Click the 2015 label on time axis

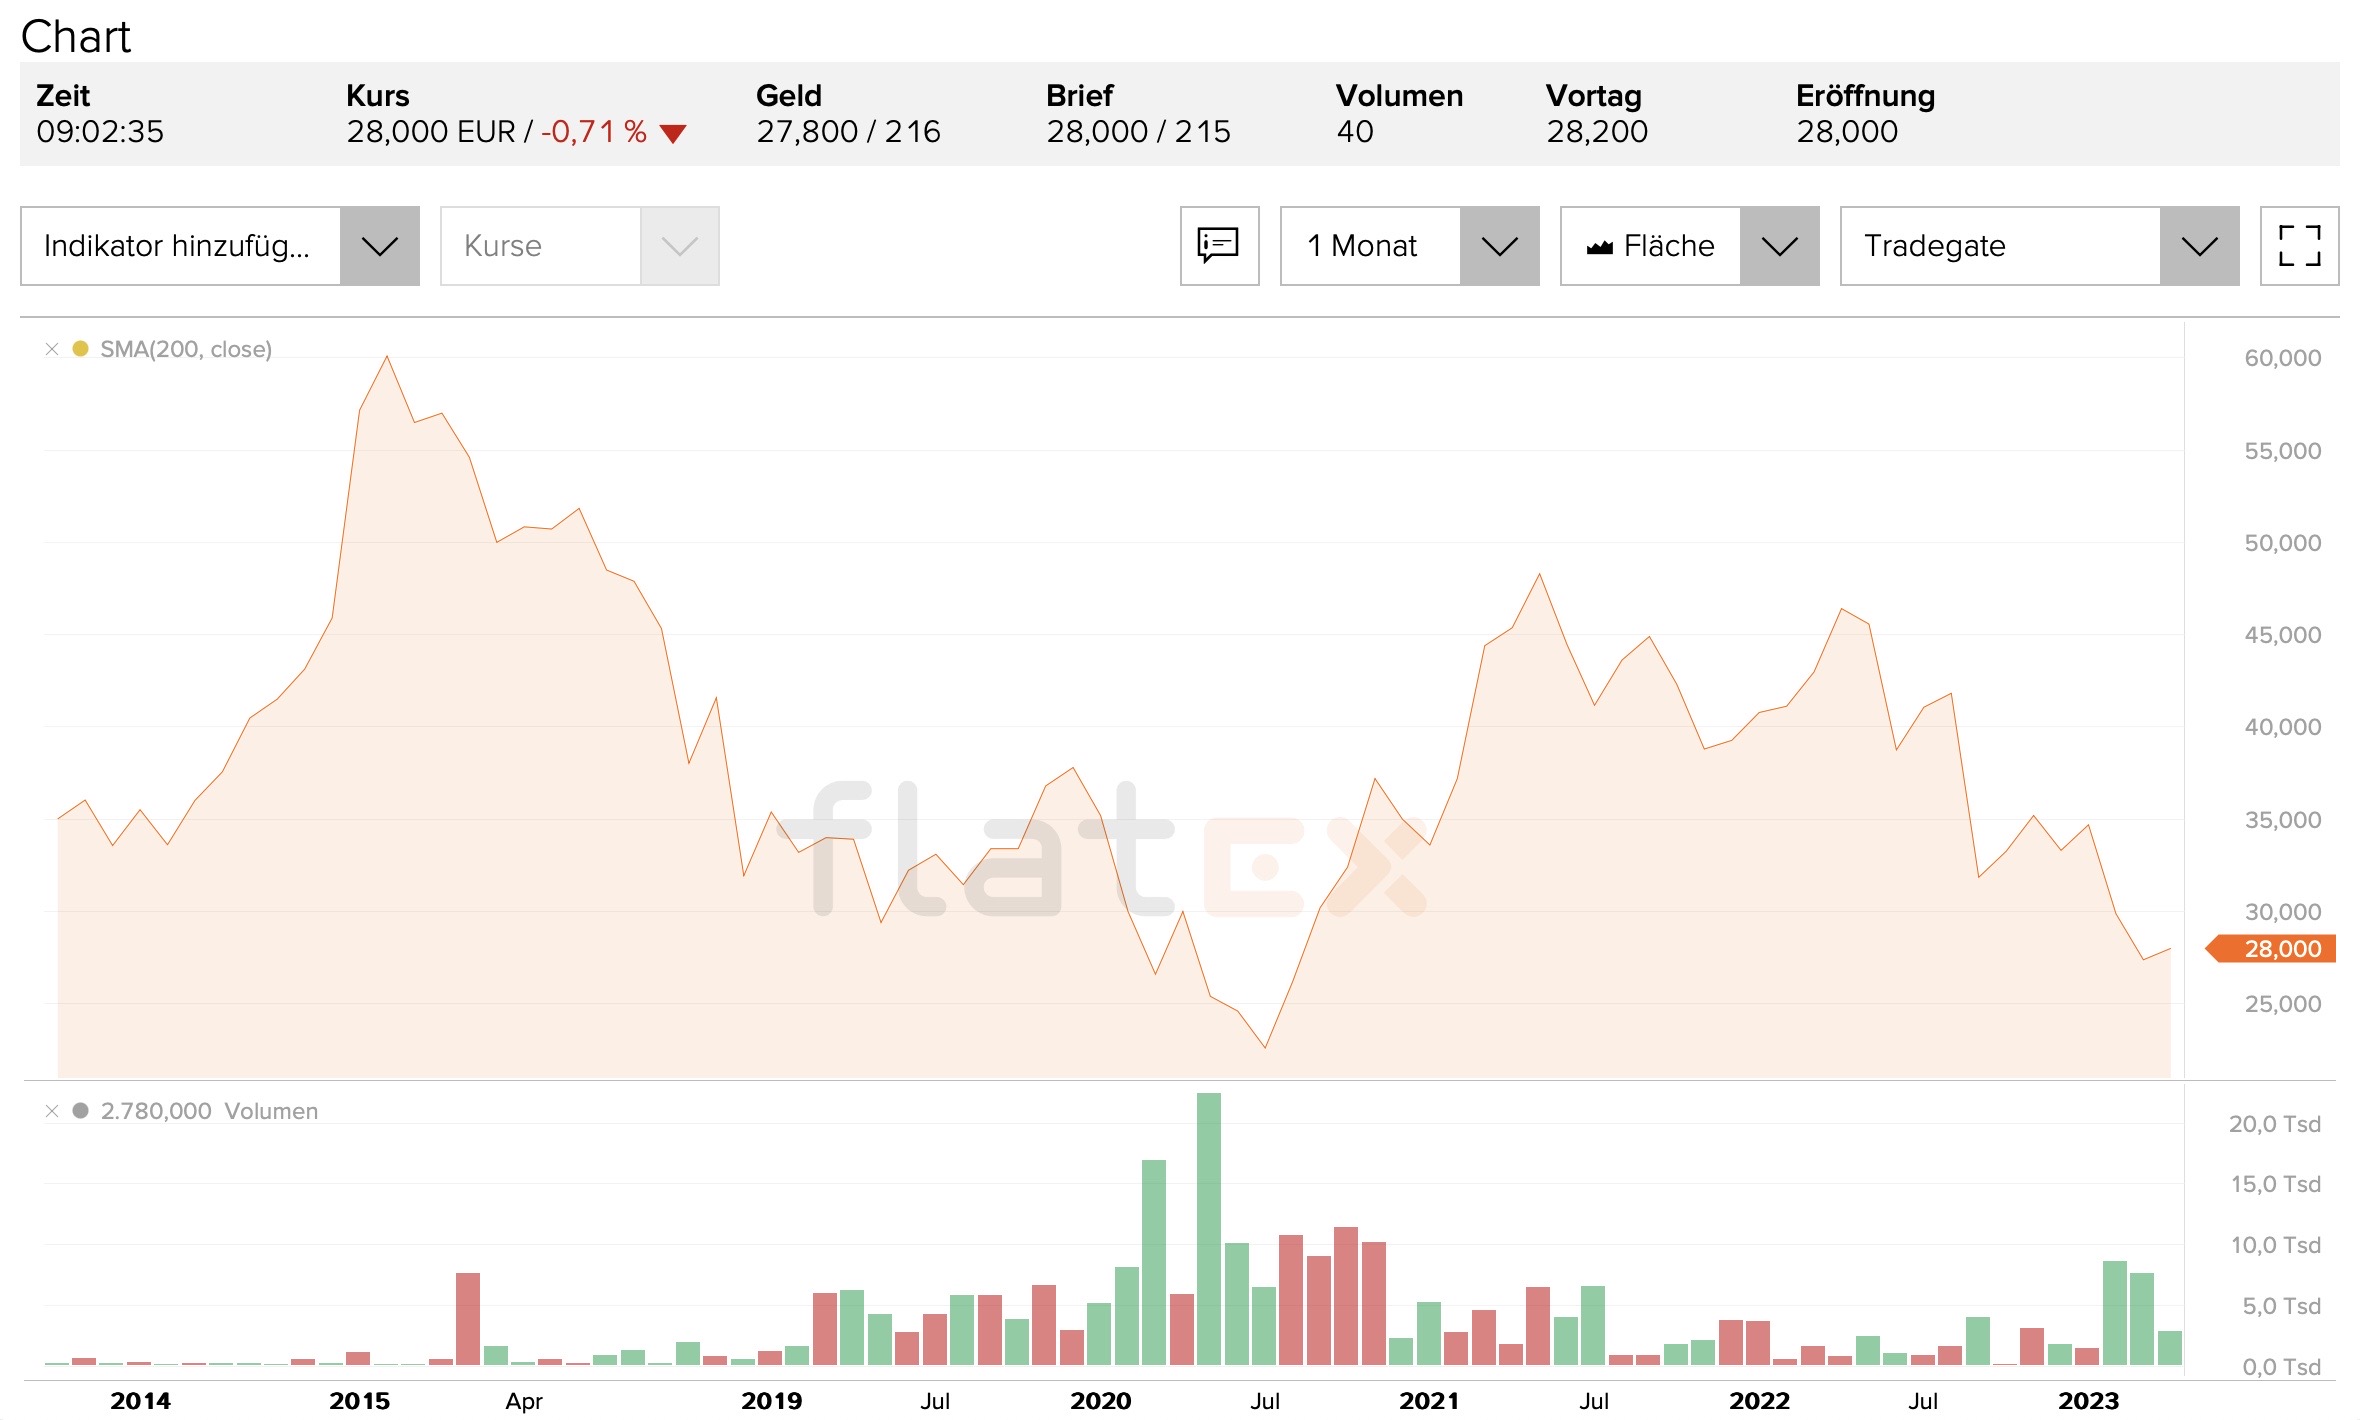click(359, 1400)
